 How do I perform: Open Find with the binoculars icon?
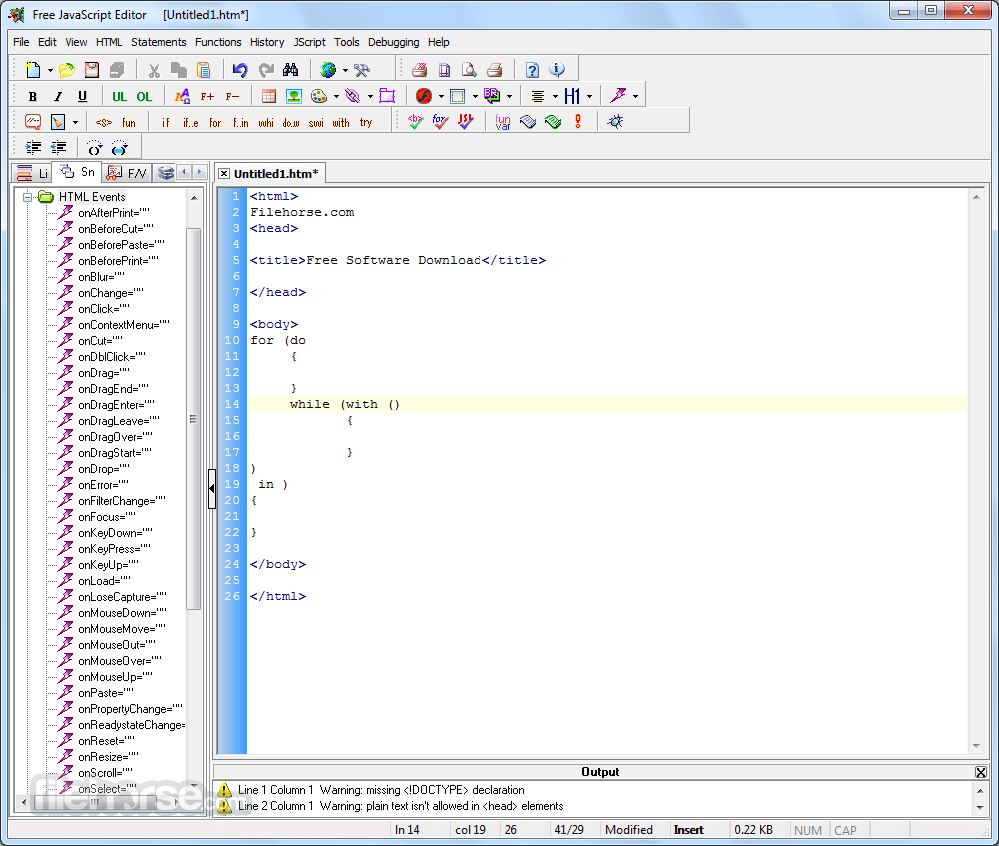pyautogui.click(x=291, y=69)
